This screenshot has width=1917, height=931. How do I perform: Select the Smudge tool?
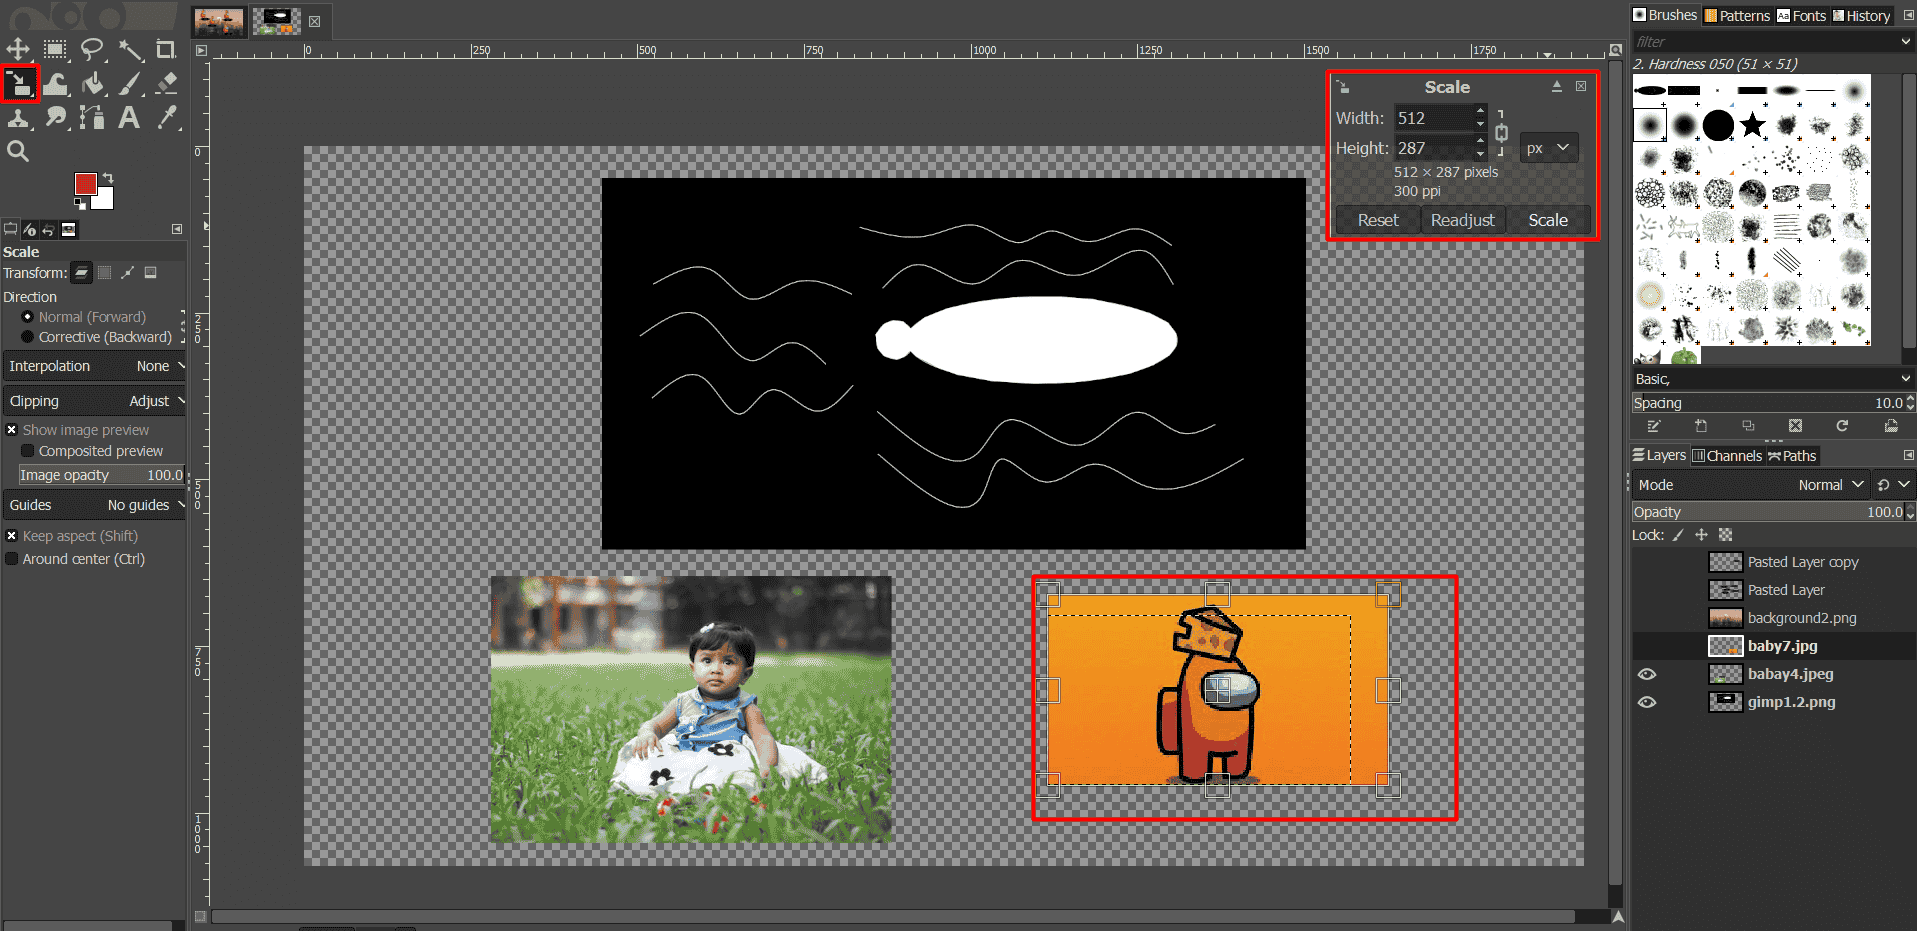point(56,118)
